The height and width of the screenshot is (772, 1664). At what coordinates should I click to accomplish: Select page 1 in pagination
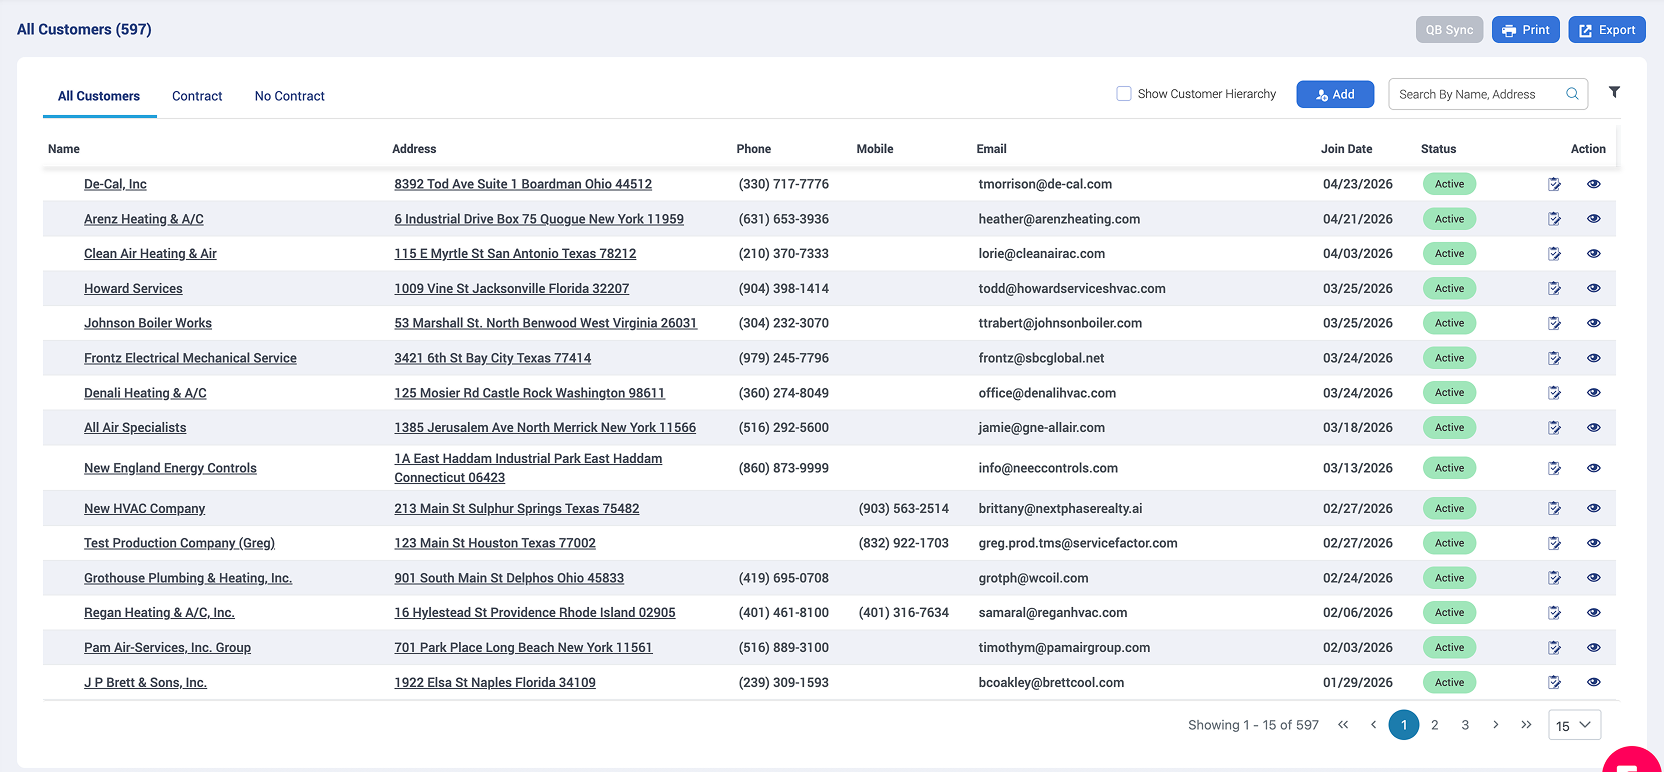click(x=1404, y=725)
